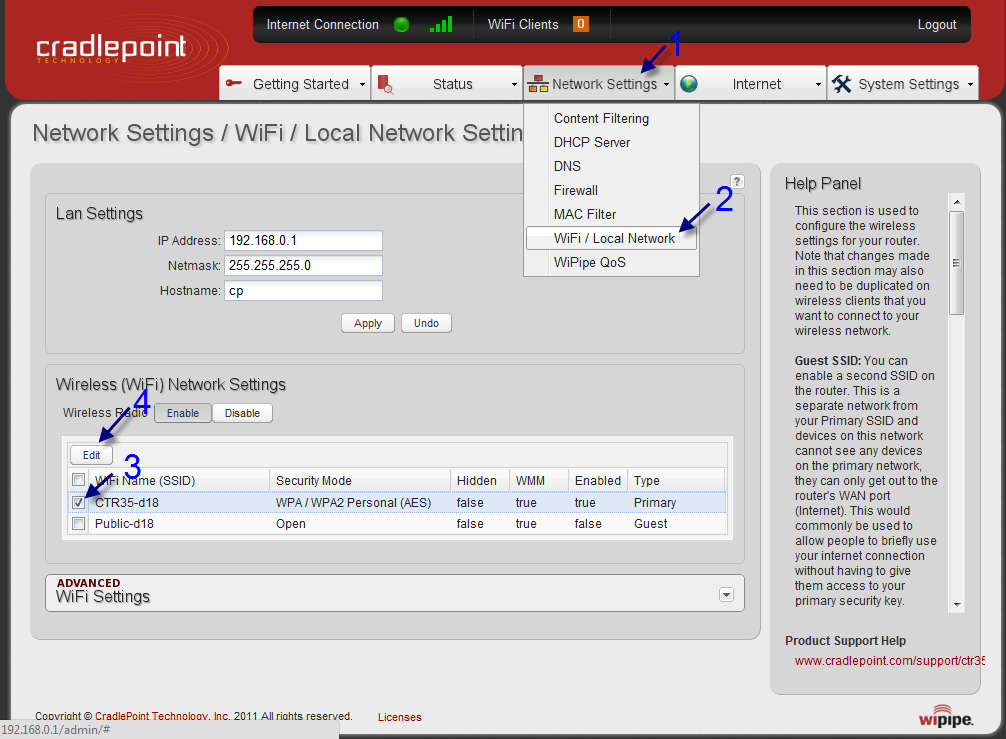Viewport: 1006px width, 739px height.
Task: Click the question mark help icon
Action: 737,182
